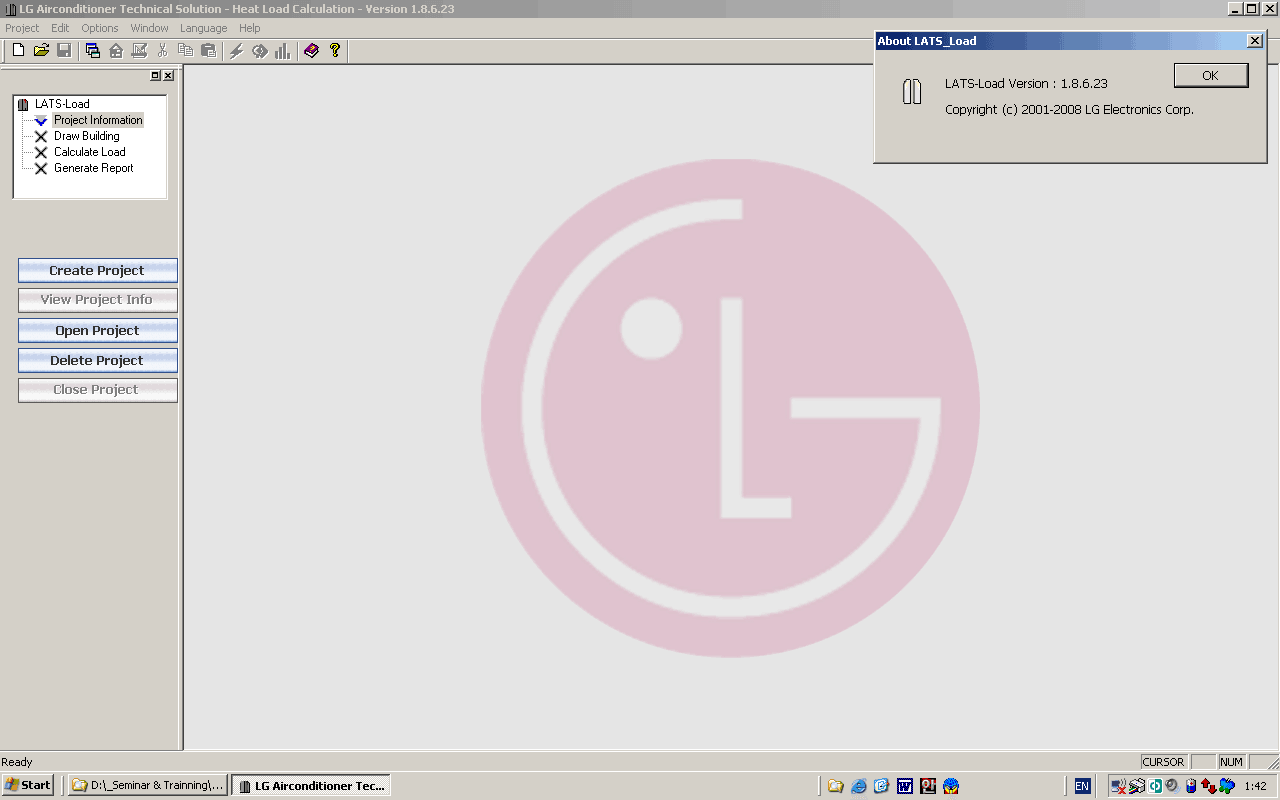Click the folder quick launch icon
The image size is (1280, 800).
point(836,786)
